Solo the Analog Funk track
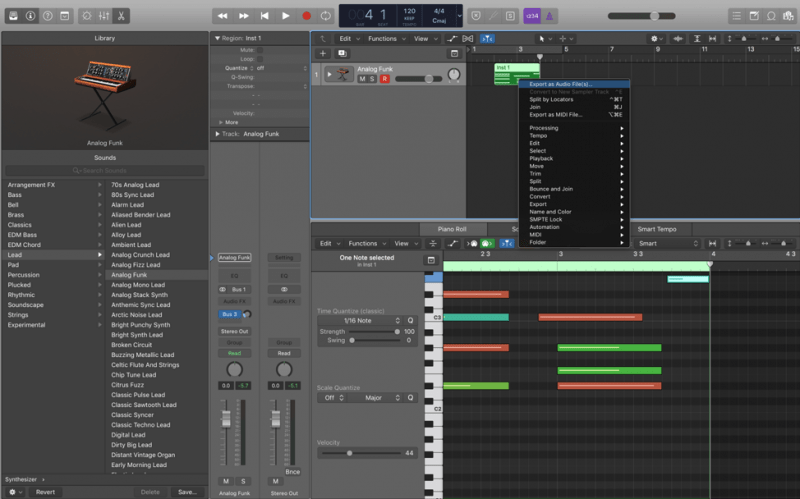This screenshot has height=499, width=800. (372, 79)
